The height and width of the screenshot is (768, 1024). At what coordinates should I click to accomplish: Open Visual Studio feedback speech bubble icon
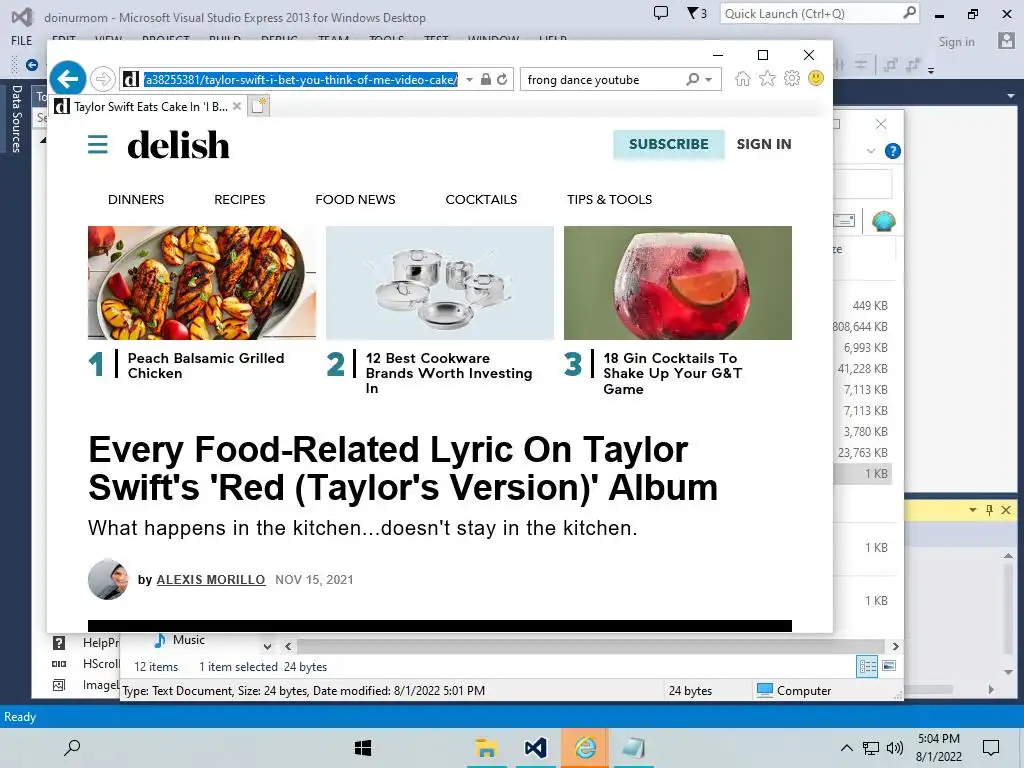(661, 13)
